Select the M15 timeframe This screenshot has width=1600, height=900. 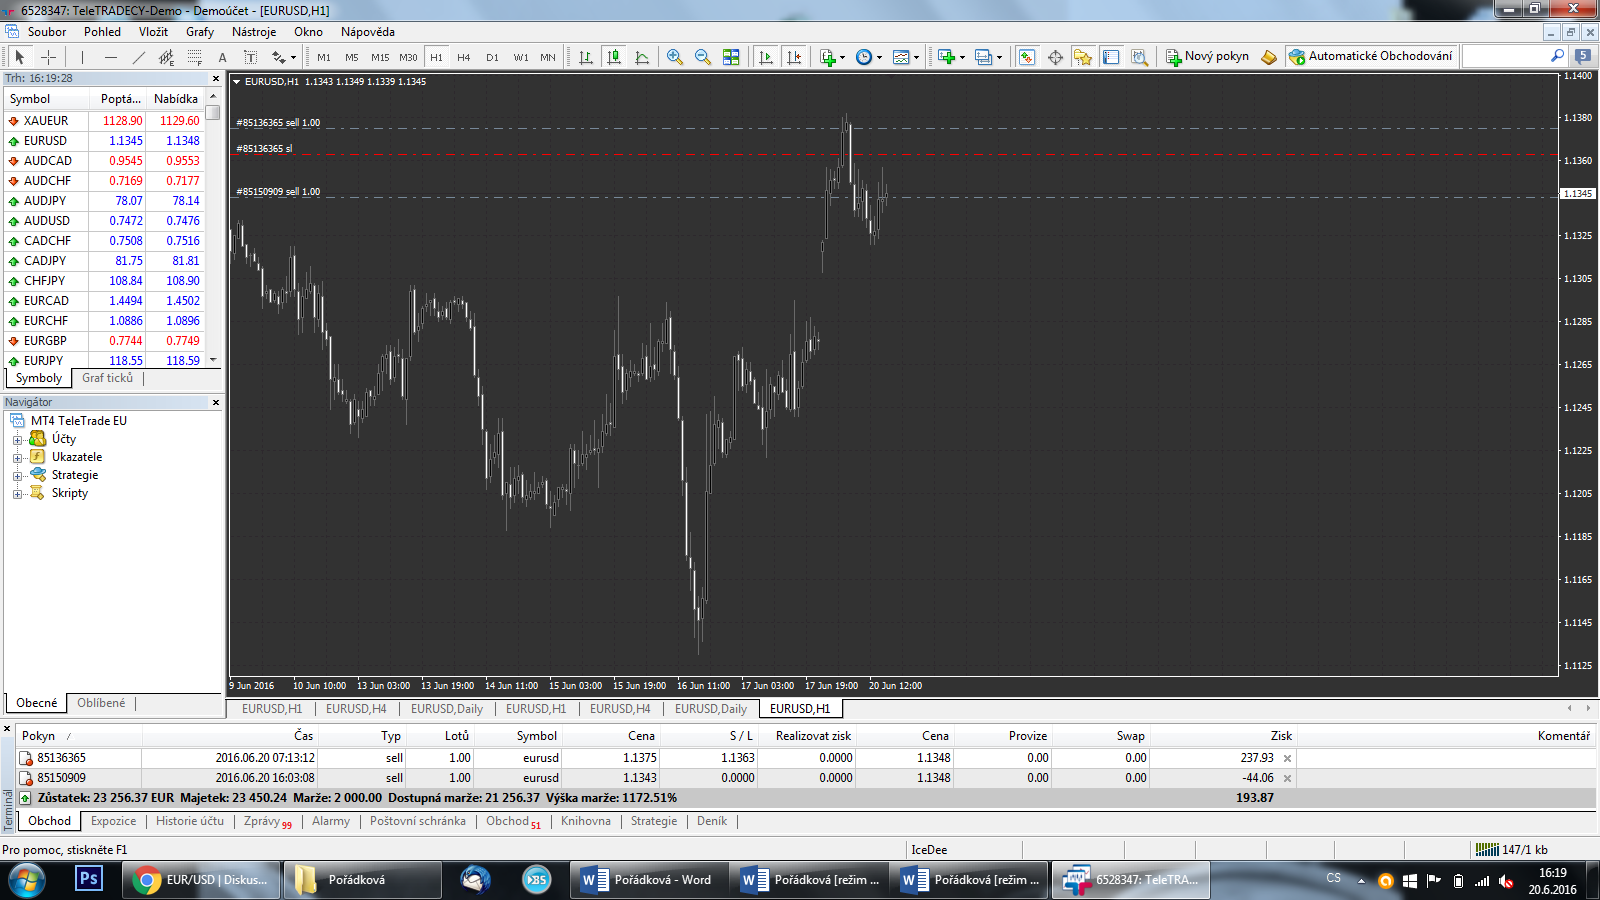[x=380, y=57]
